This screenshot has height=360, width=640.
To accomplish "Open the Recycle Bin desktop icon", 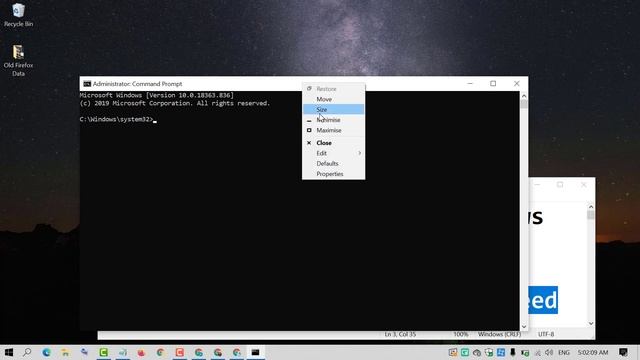I will point(18,15).
